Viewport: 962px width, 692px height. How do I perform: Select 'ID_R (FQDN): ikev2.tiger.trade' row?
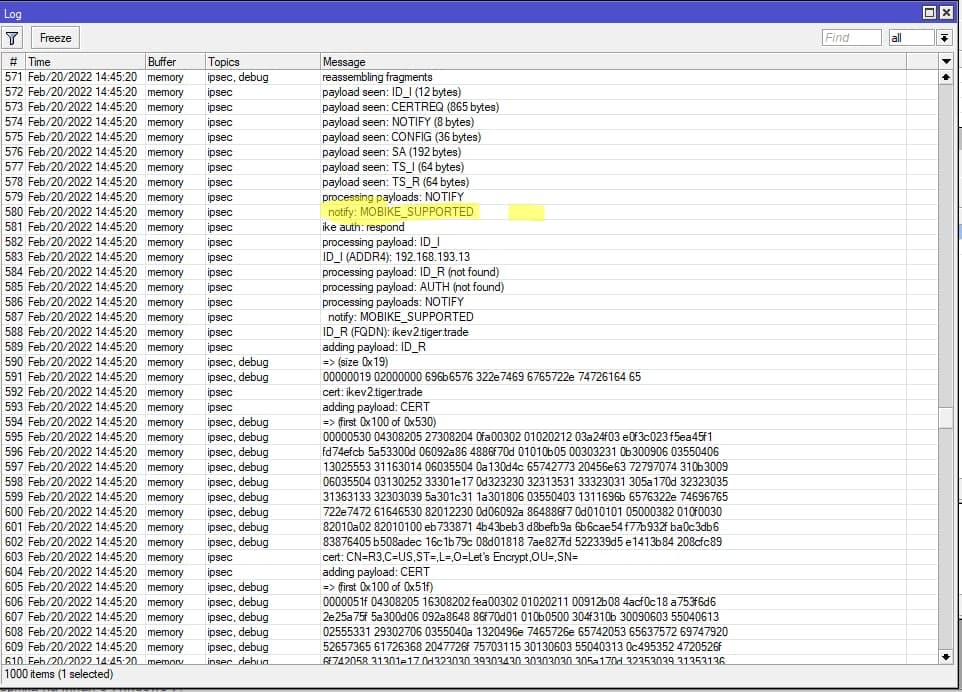click(x=470, y=332)
